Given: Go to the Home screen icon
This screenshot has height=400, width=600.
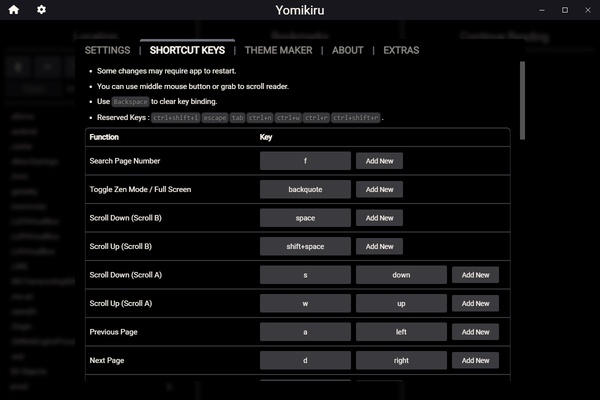Looking at the screenshot, I should 14,10.
